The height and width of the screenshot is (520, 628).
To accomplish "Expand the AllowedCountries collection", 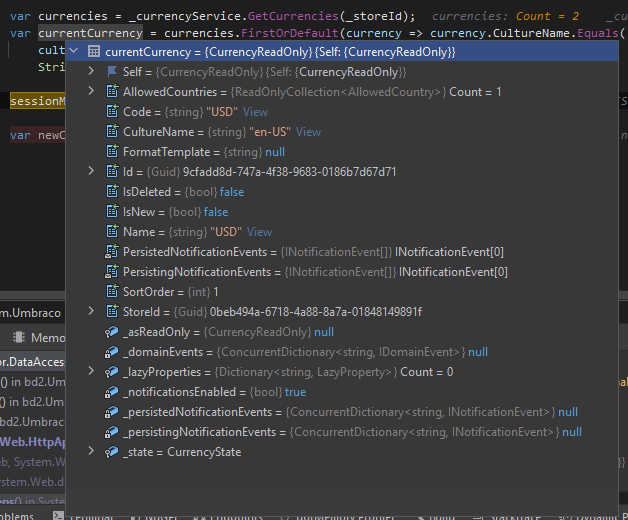I will click(91, 91).
